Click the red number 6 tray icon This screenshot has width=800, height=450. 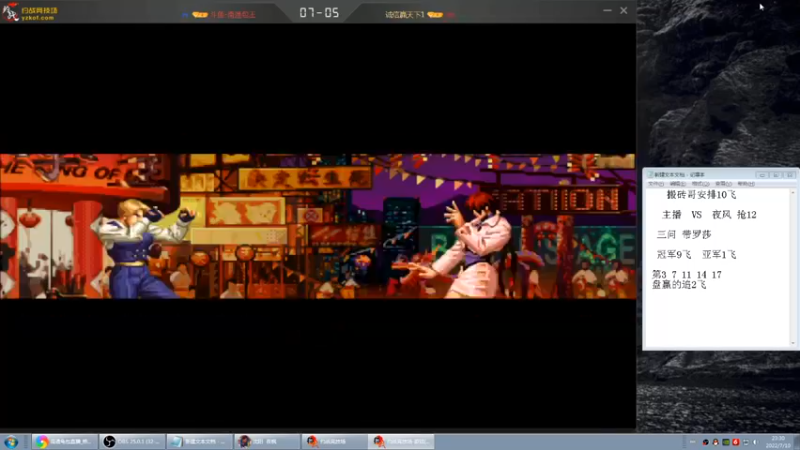click(x=736, y=442)
